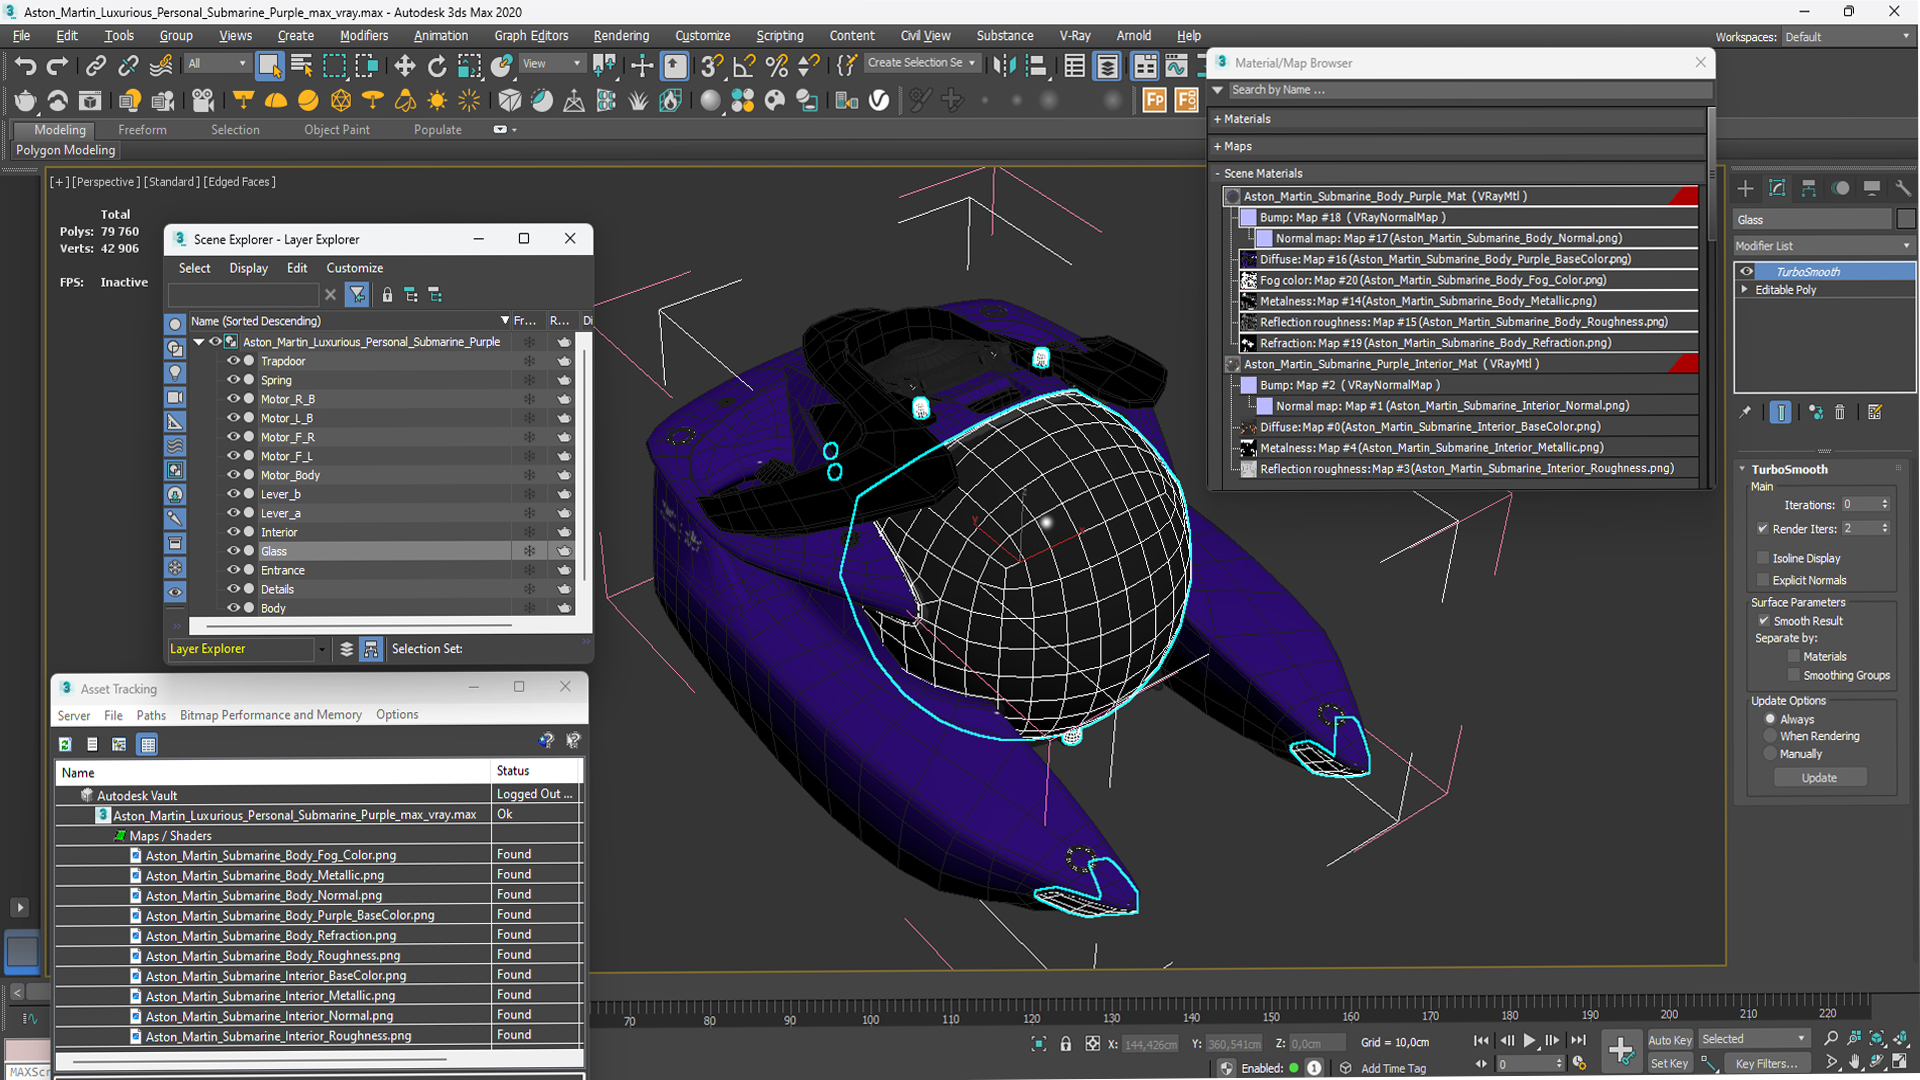Viewport: 1920px width, 1080px height.
Task: Click Search by Name field in Material Browser
Action: click(1470, 90)
